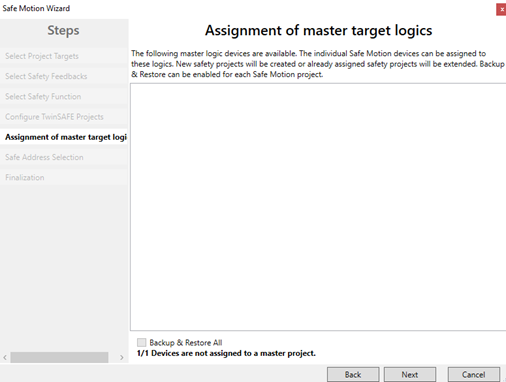The height and width of the screenshot is (382, 506).
Task: Open the Finalization step
Action: tap(63, 178)
